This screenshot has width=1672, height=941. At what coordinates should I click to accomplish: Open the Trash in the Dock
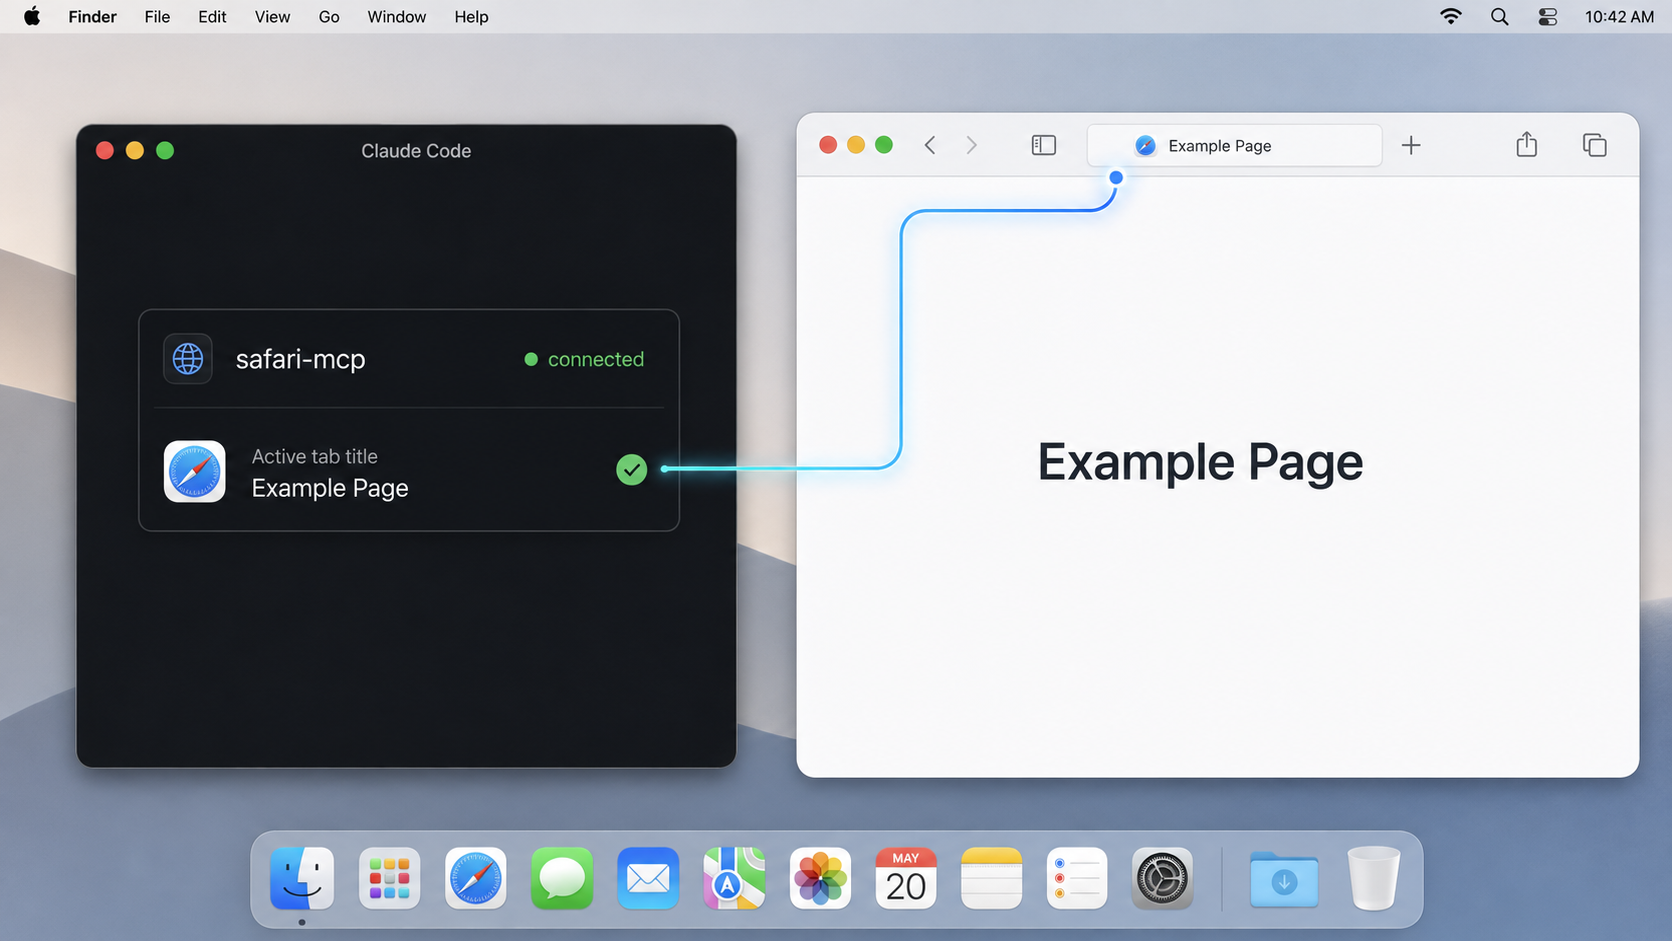(x=1374, y=879)
